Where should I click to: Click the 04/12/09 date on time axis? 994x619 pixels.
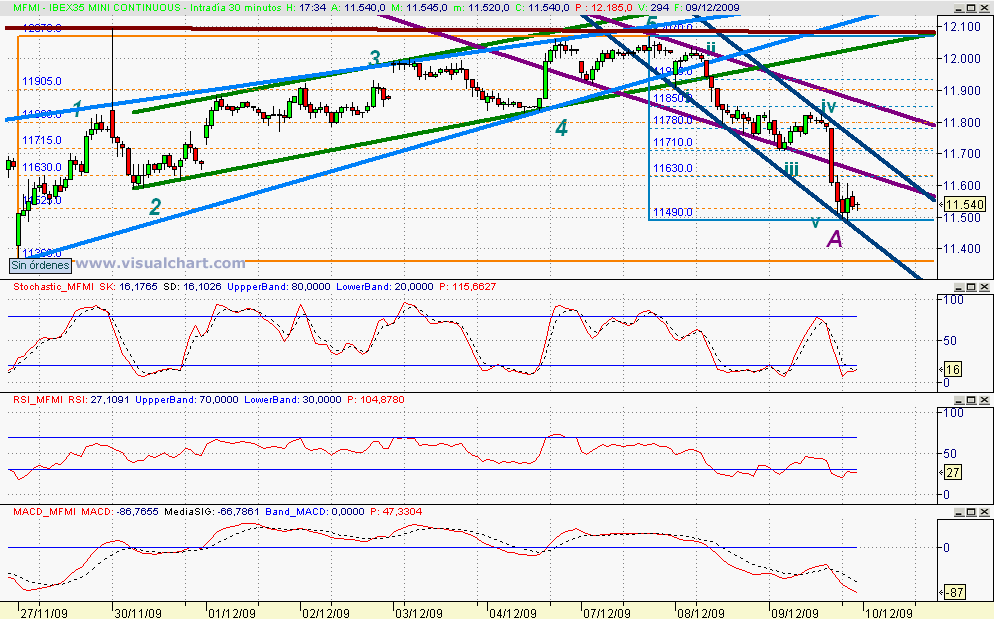click(512, 613)
